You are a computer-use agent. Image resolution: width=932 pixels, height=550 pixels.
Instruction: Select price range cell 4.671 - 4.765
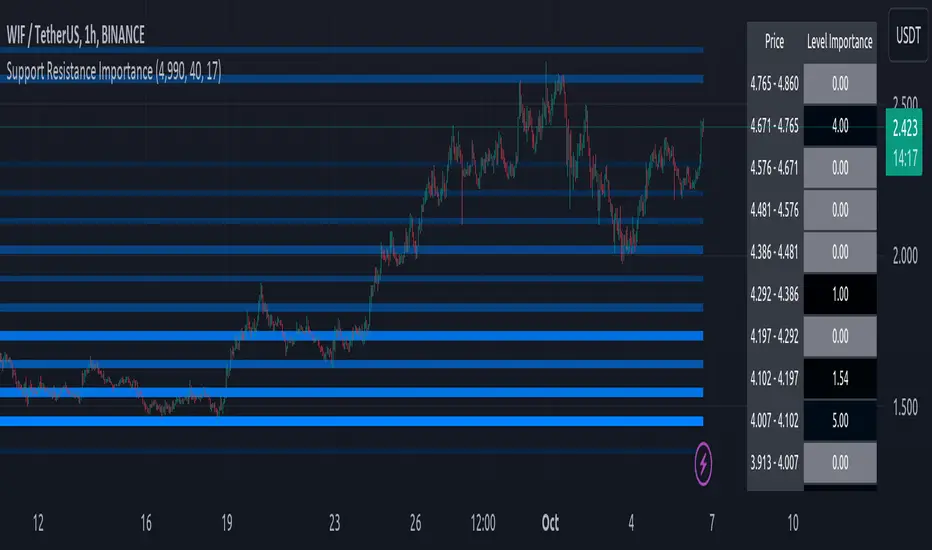pos(774,126)
